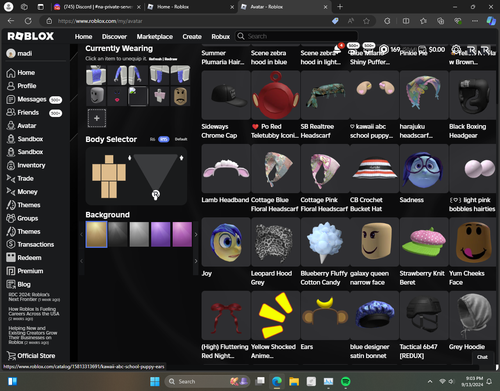Viewport: 500px width, 391px height.
Task: Select the dark grey background swatch
Action: [118, 234]
